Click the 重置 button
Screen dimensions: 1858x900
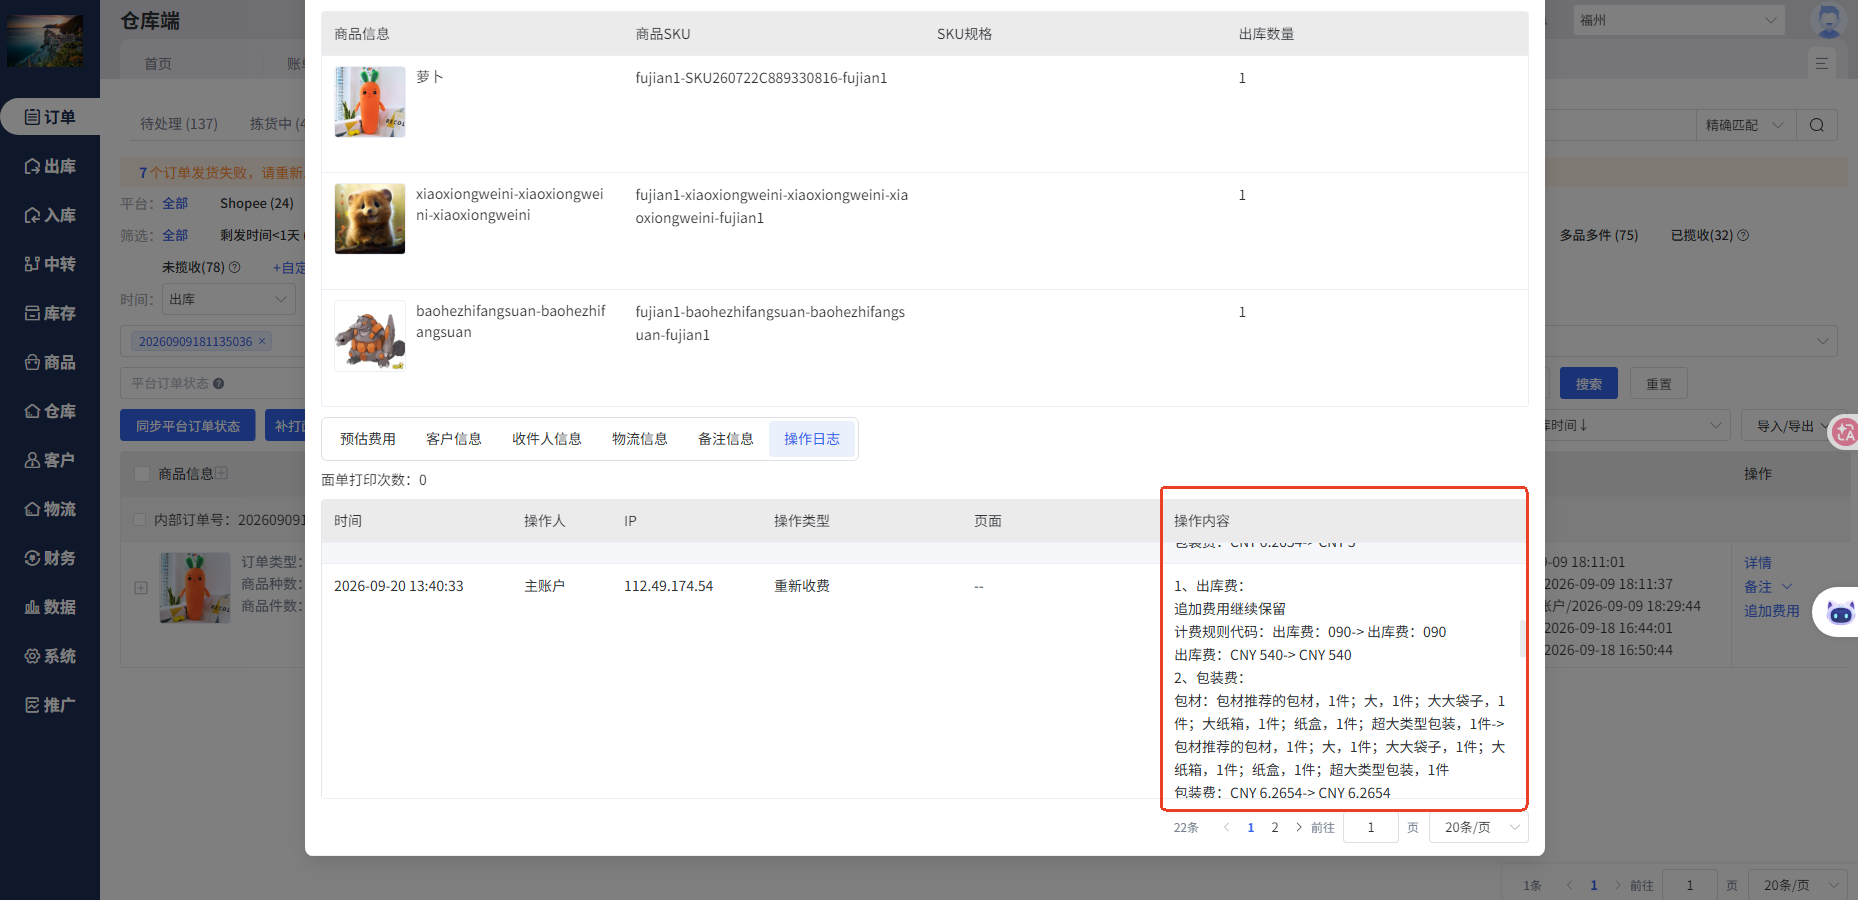[1659, 384]
